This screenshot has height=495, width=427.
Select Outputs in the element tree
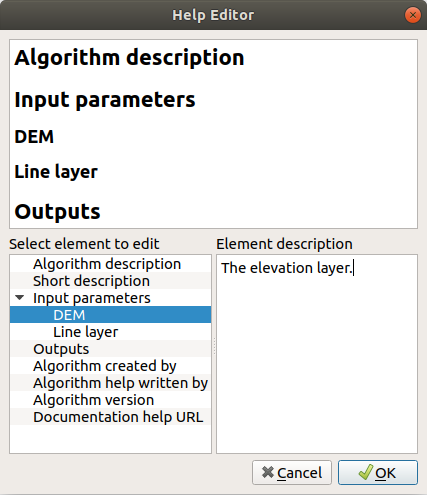click(110, 349)
